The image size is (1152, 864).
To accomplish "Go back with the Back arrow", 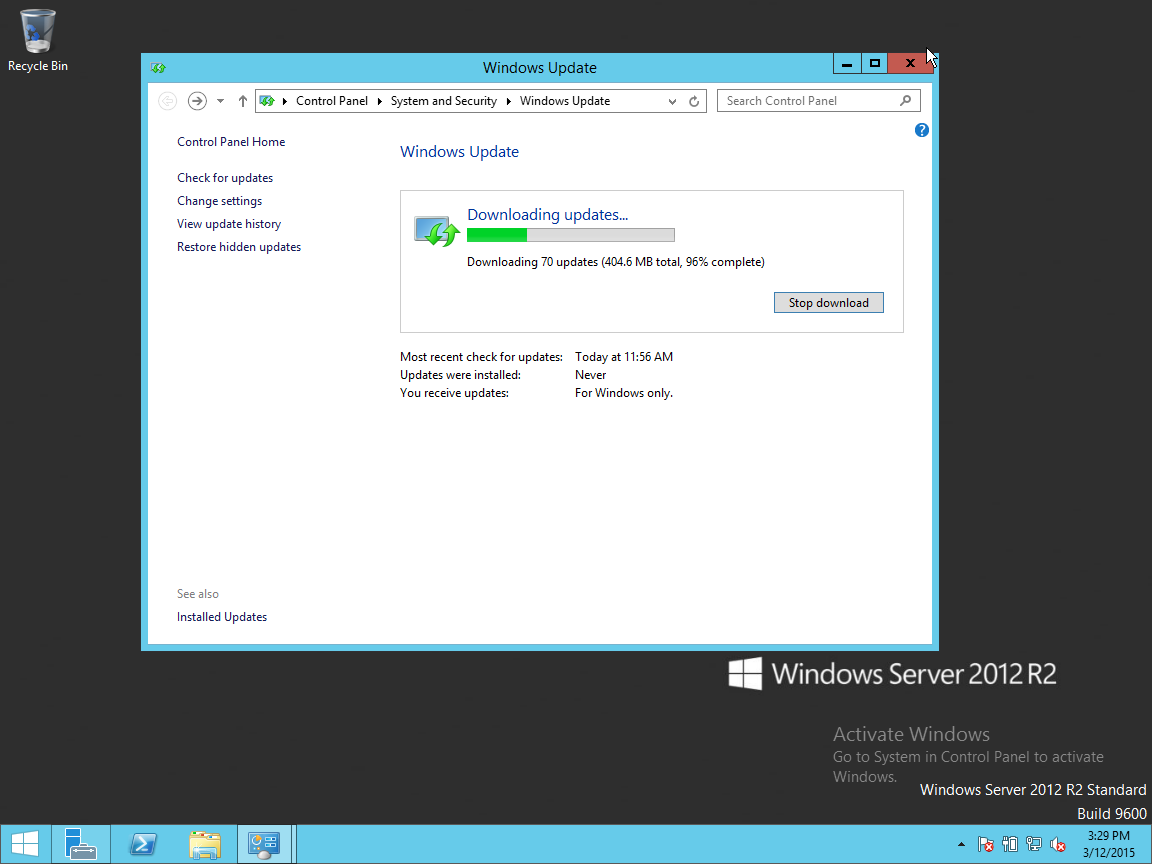I will (168, 101).
